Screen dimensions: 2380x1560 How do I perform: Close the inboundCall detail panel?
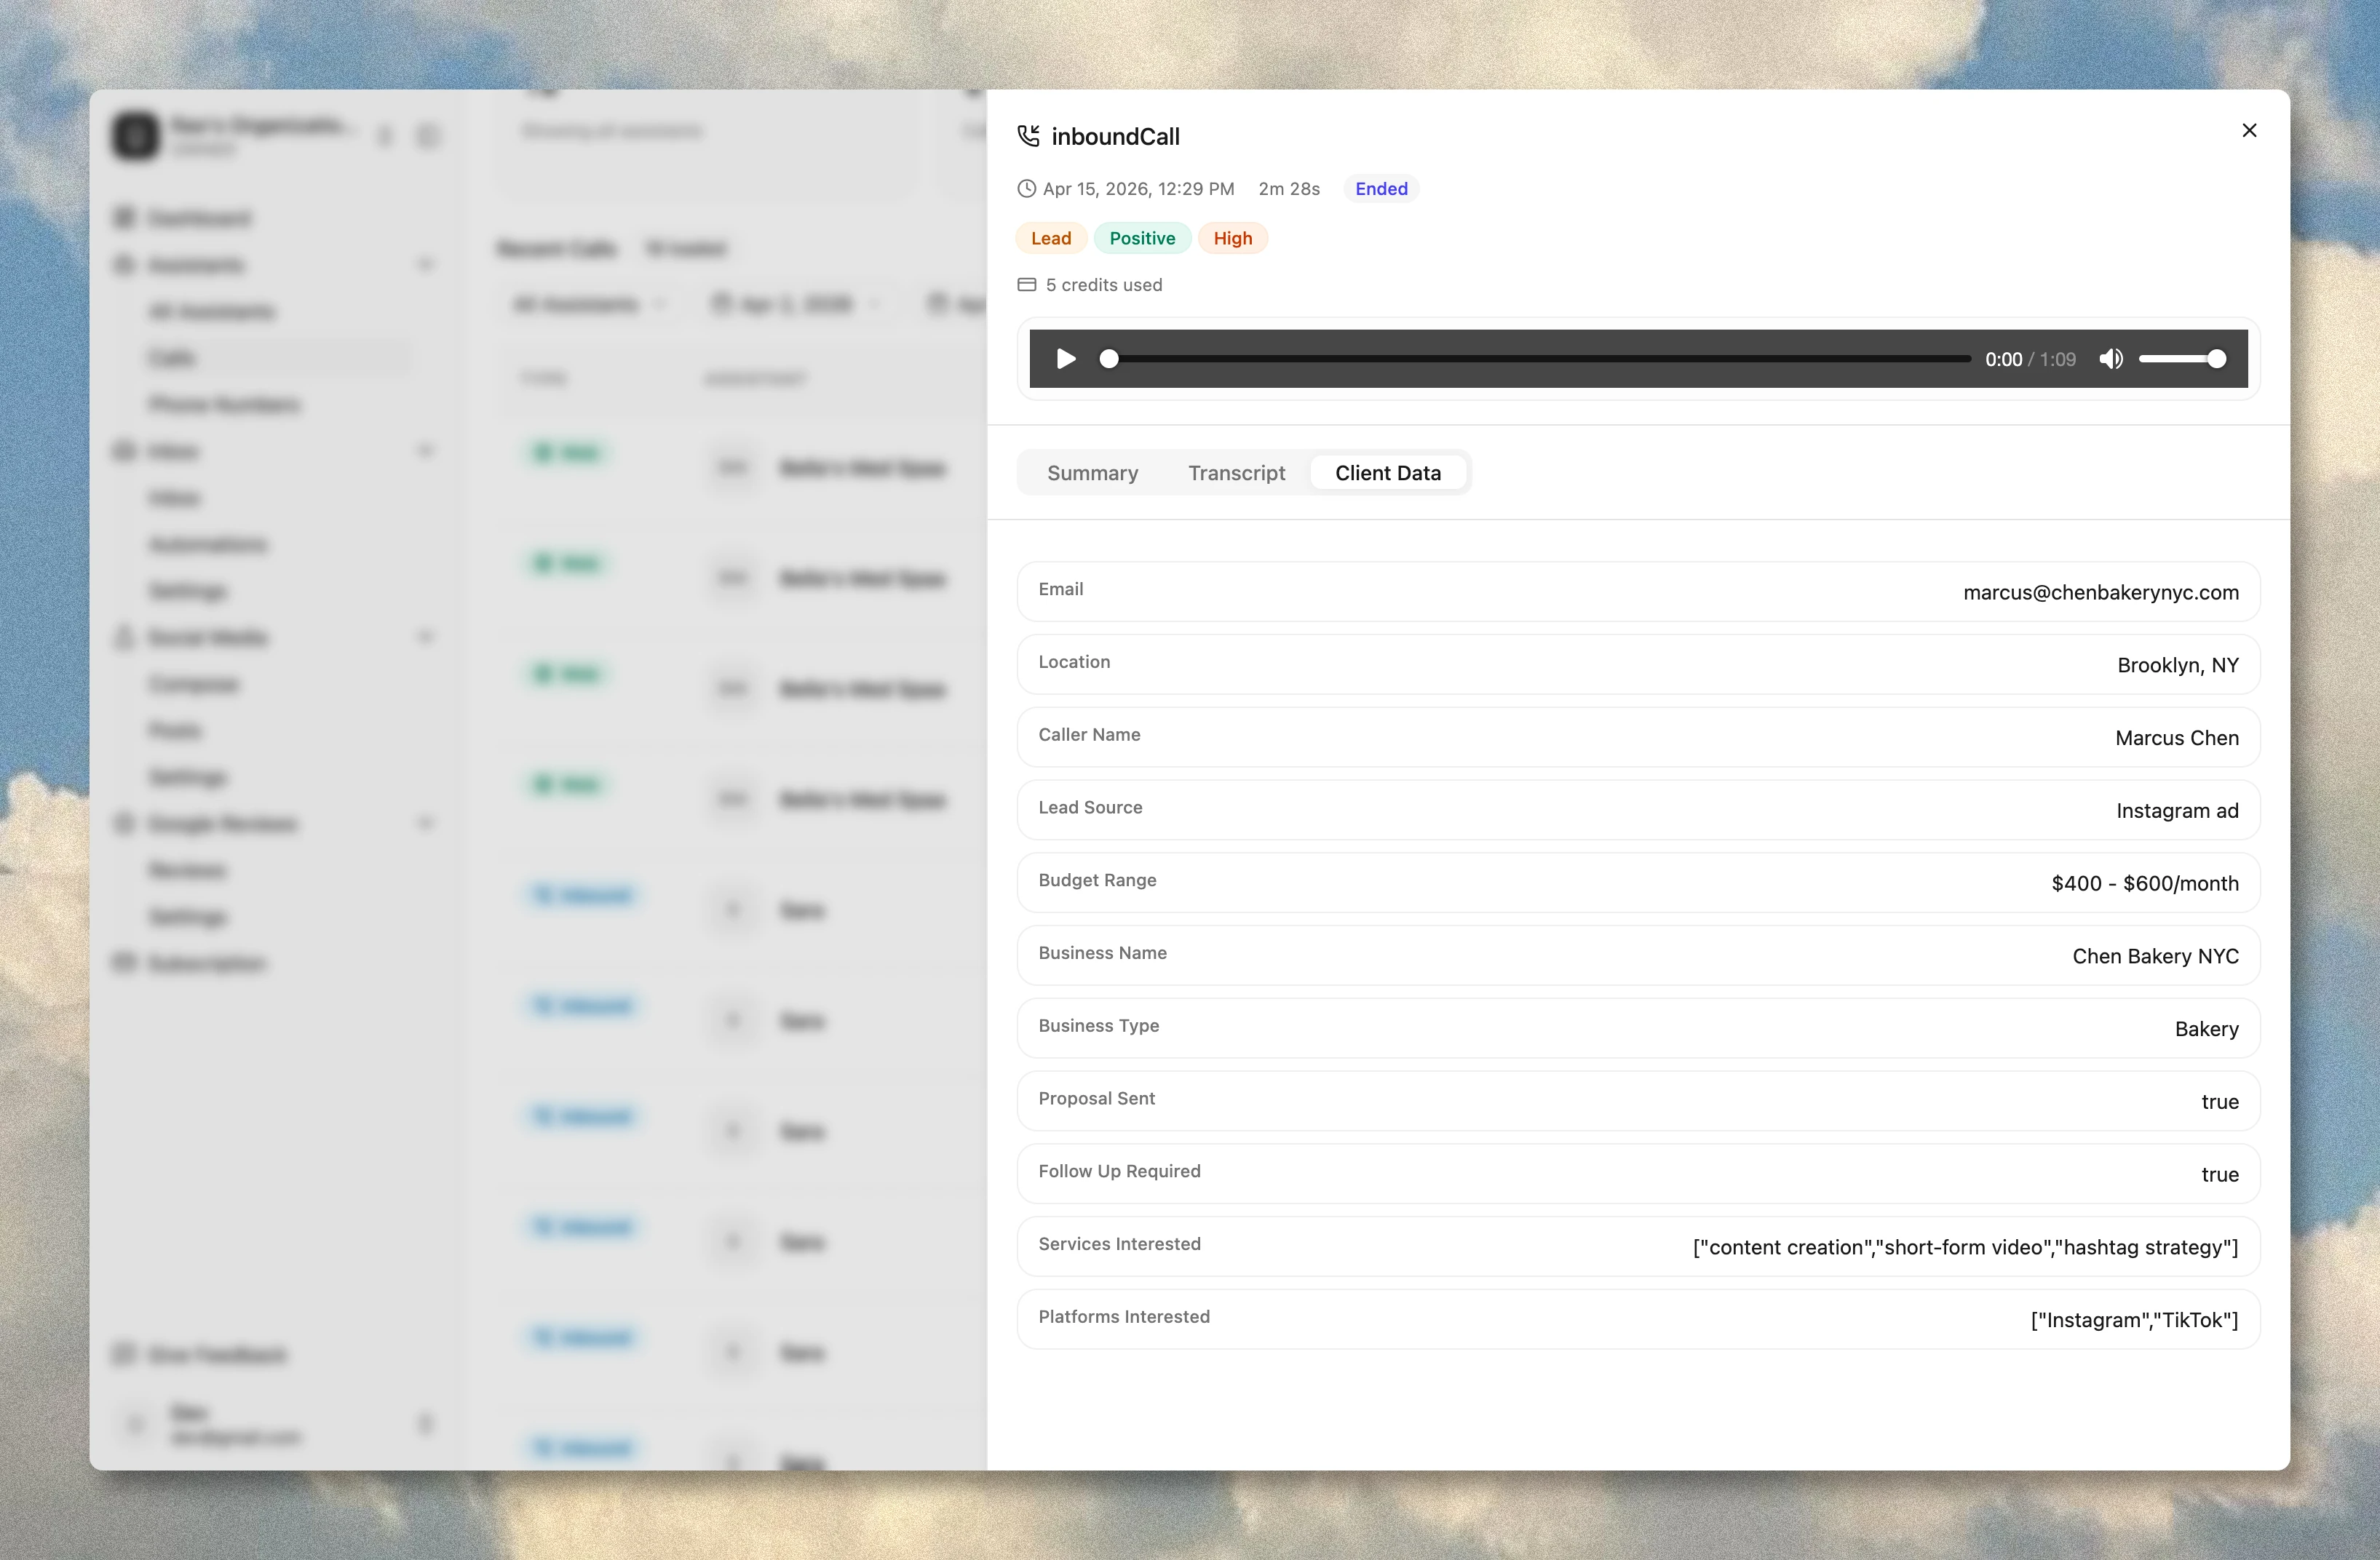2249,130
